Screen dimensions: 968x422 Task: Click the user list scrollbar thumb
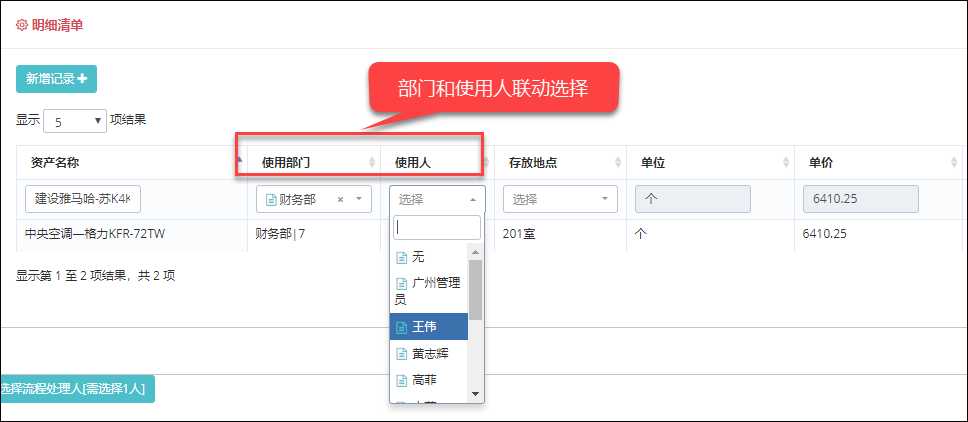[x=475, y=289]
